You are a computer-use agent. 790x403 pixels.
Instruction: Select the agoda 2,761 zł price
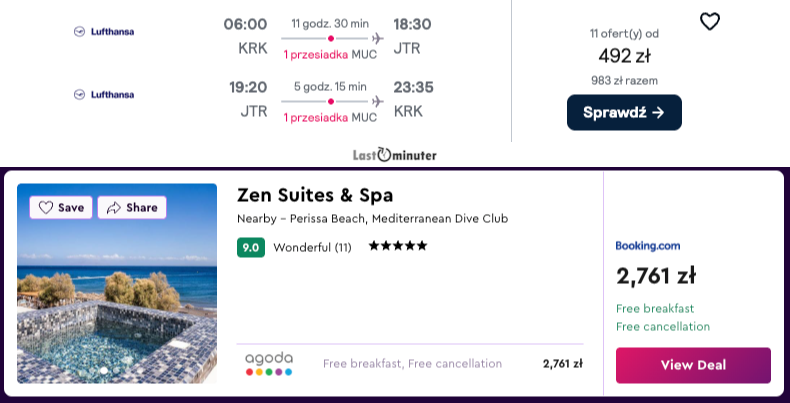click(x=563, y=364)
